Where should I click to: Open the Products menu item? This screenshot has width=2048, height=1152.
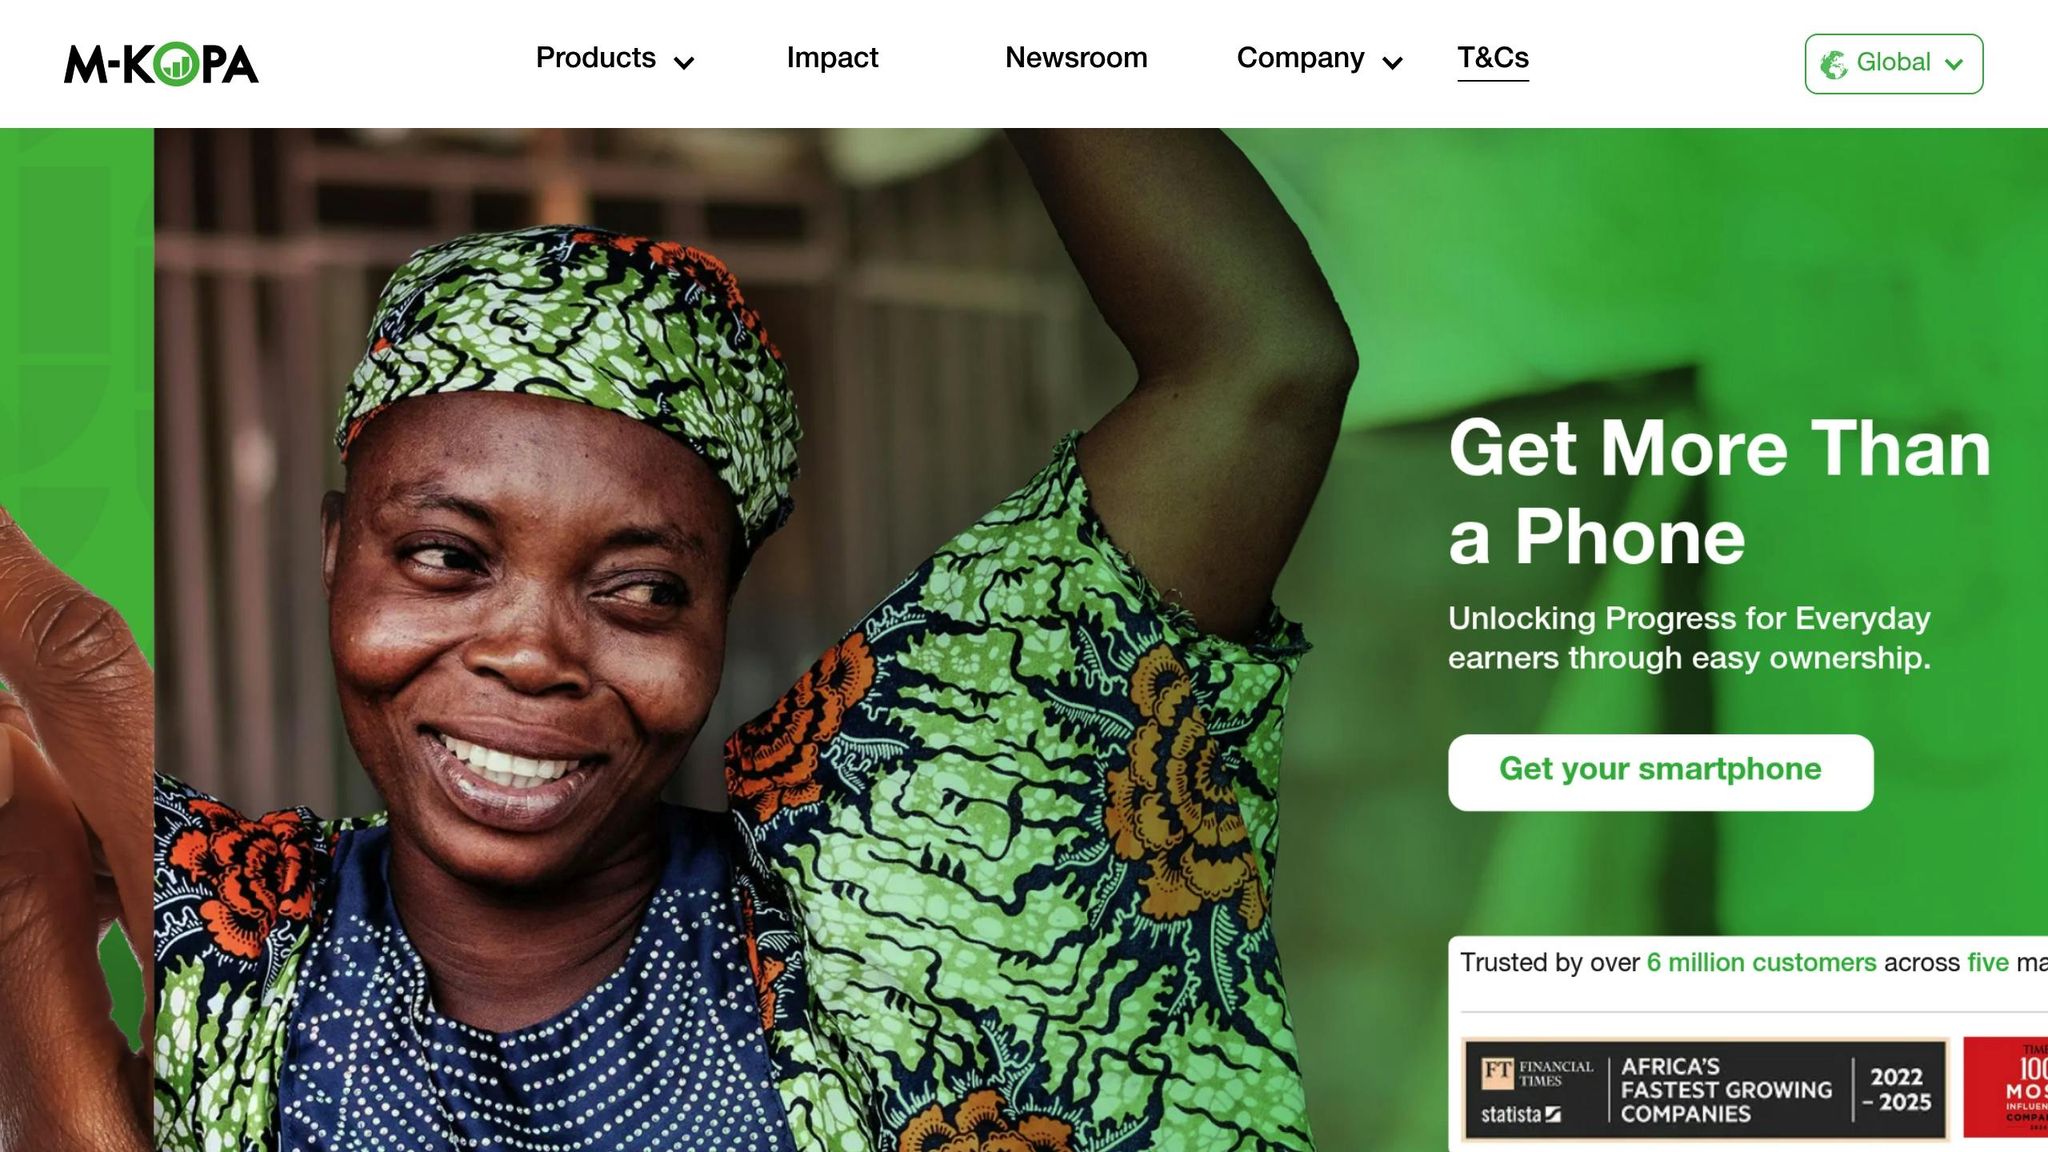[596, 58]
